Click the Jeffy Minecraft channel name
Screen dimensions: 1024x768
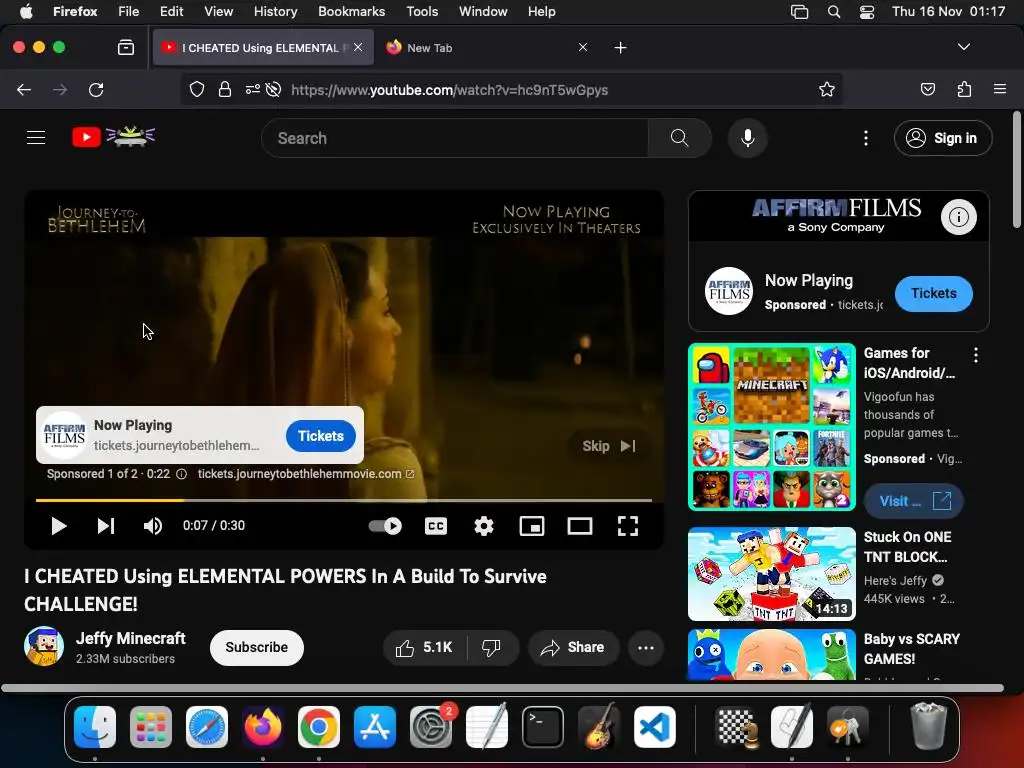(131, 638)
